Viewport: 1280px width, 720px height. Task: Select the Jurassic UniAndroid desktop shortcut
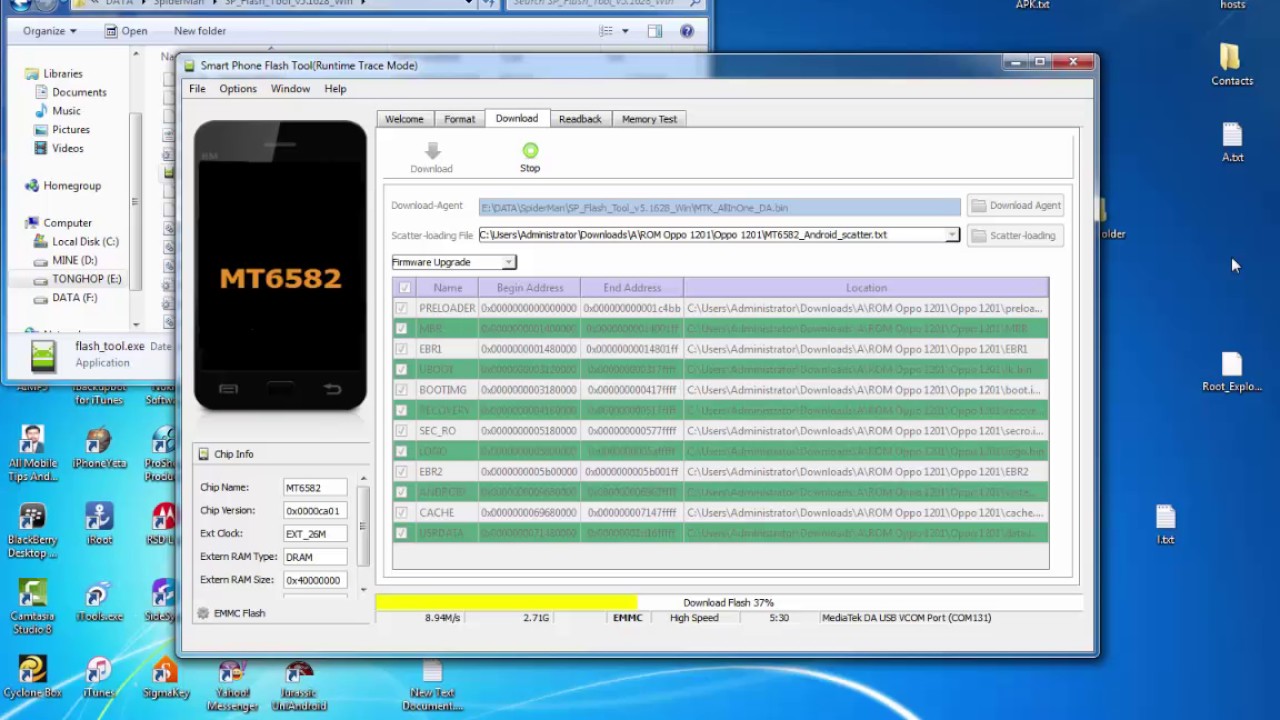pyautogui.click(x=298, y=685)
